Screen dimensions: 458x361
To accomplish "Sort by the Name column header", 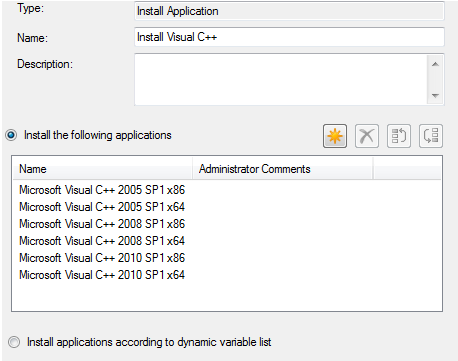I will pos(102,169).
